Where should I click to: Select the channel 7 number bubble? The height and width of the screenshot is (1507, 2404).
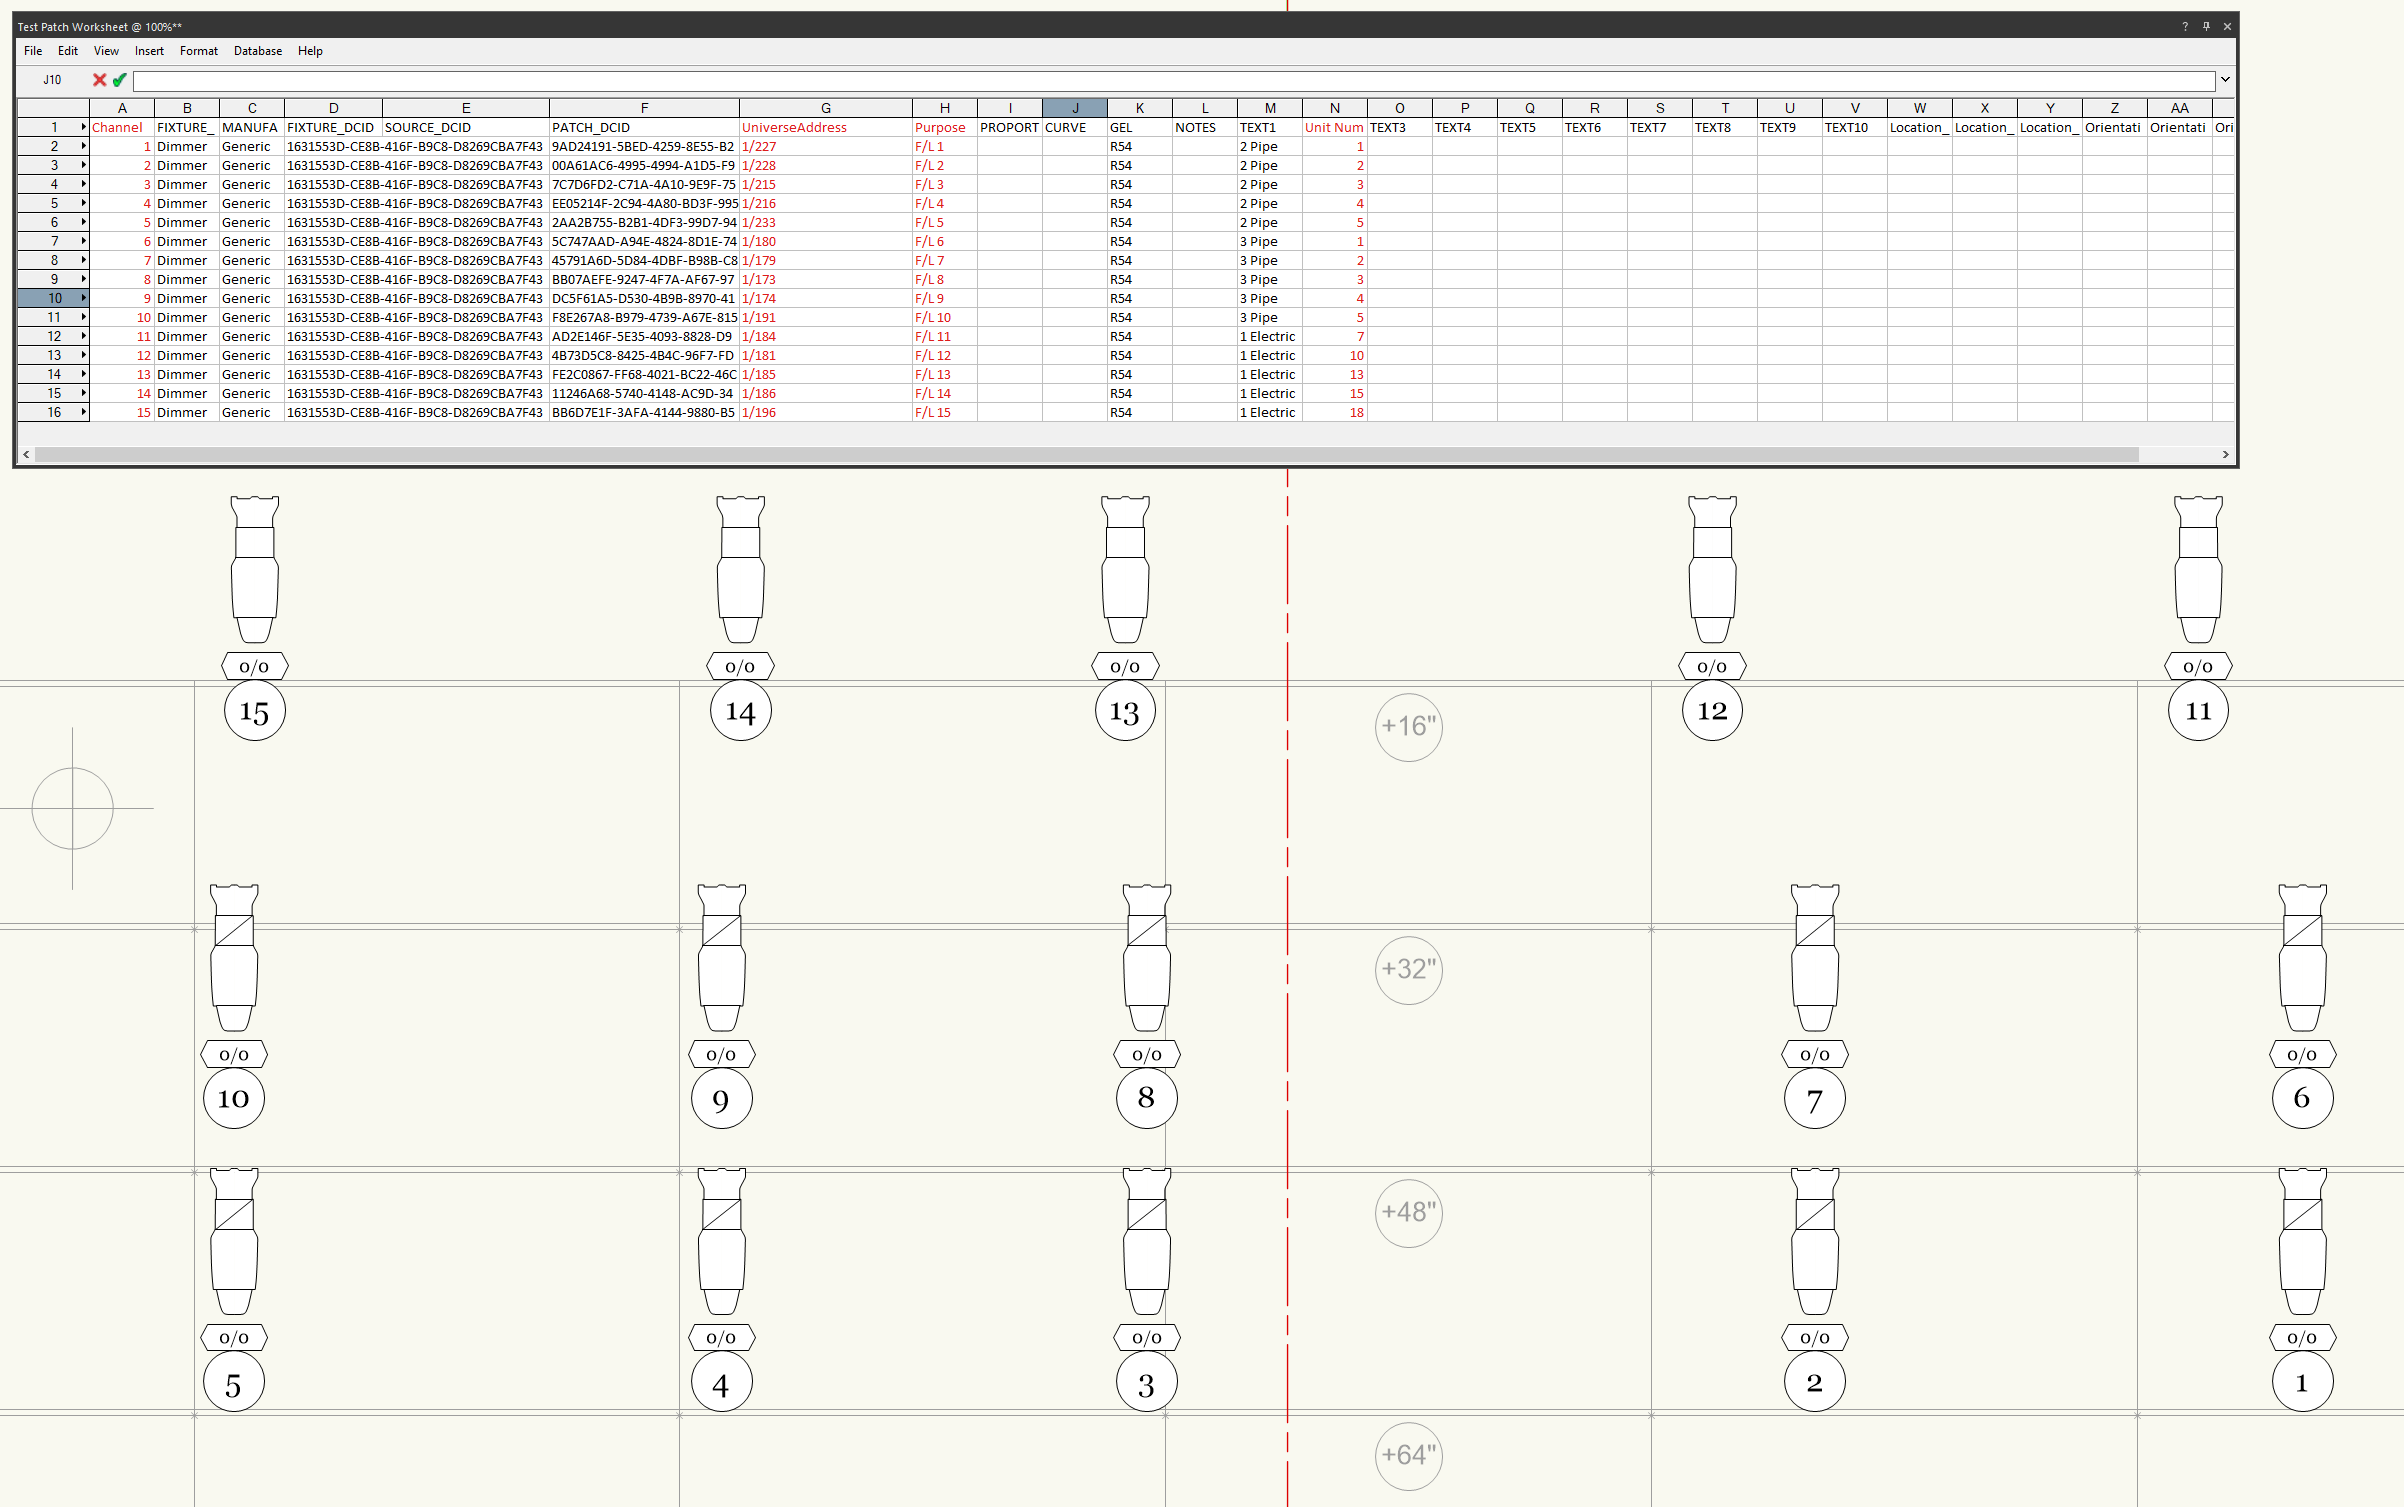pos(1815,1098)
